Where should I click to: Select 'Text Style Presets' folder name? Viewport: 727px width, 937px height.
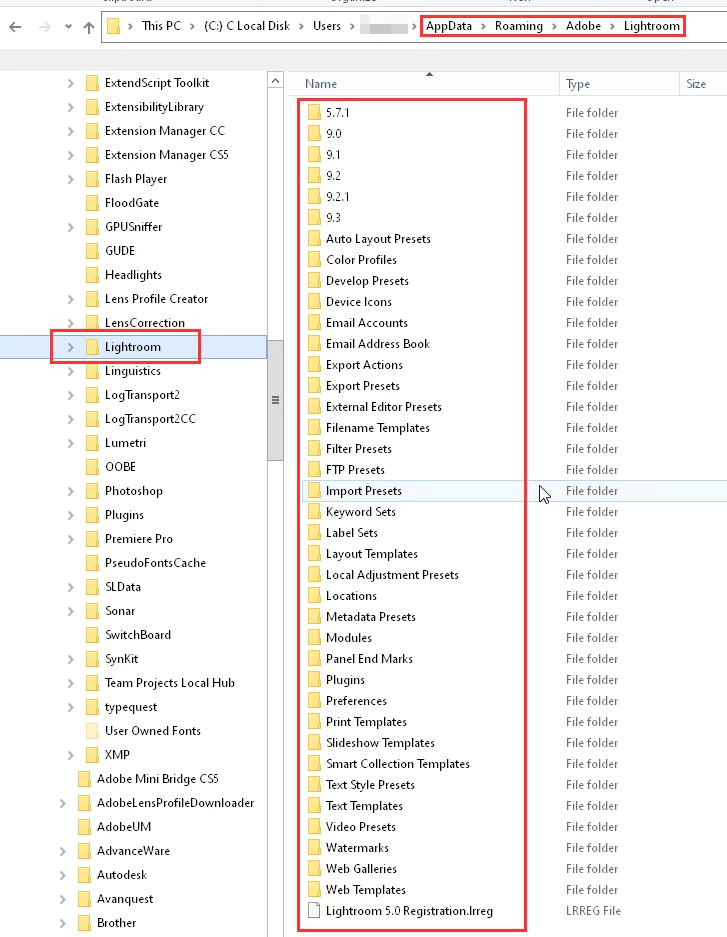pos(370,785)
